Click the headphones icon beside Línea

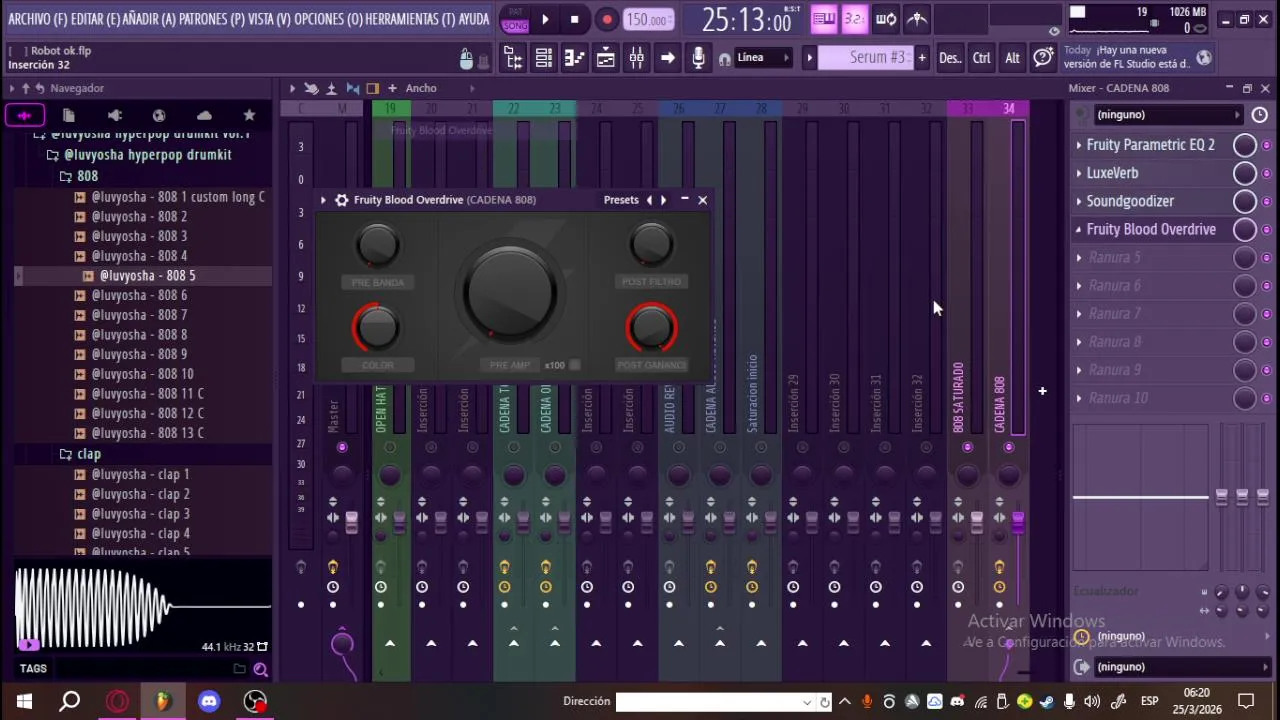(x=724, y=59)
